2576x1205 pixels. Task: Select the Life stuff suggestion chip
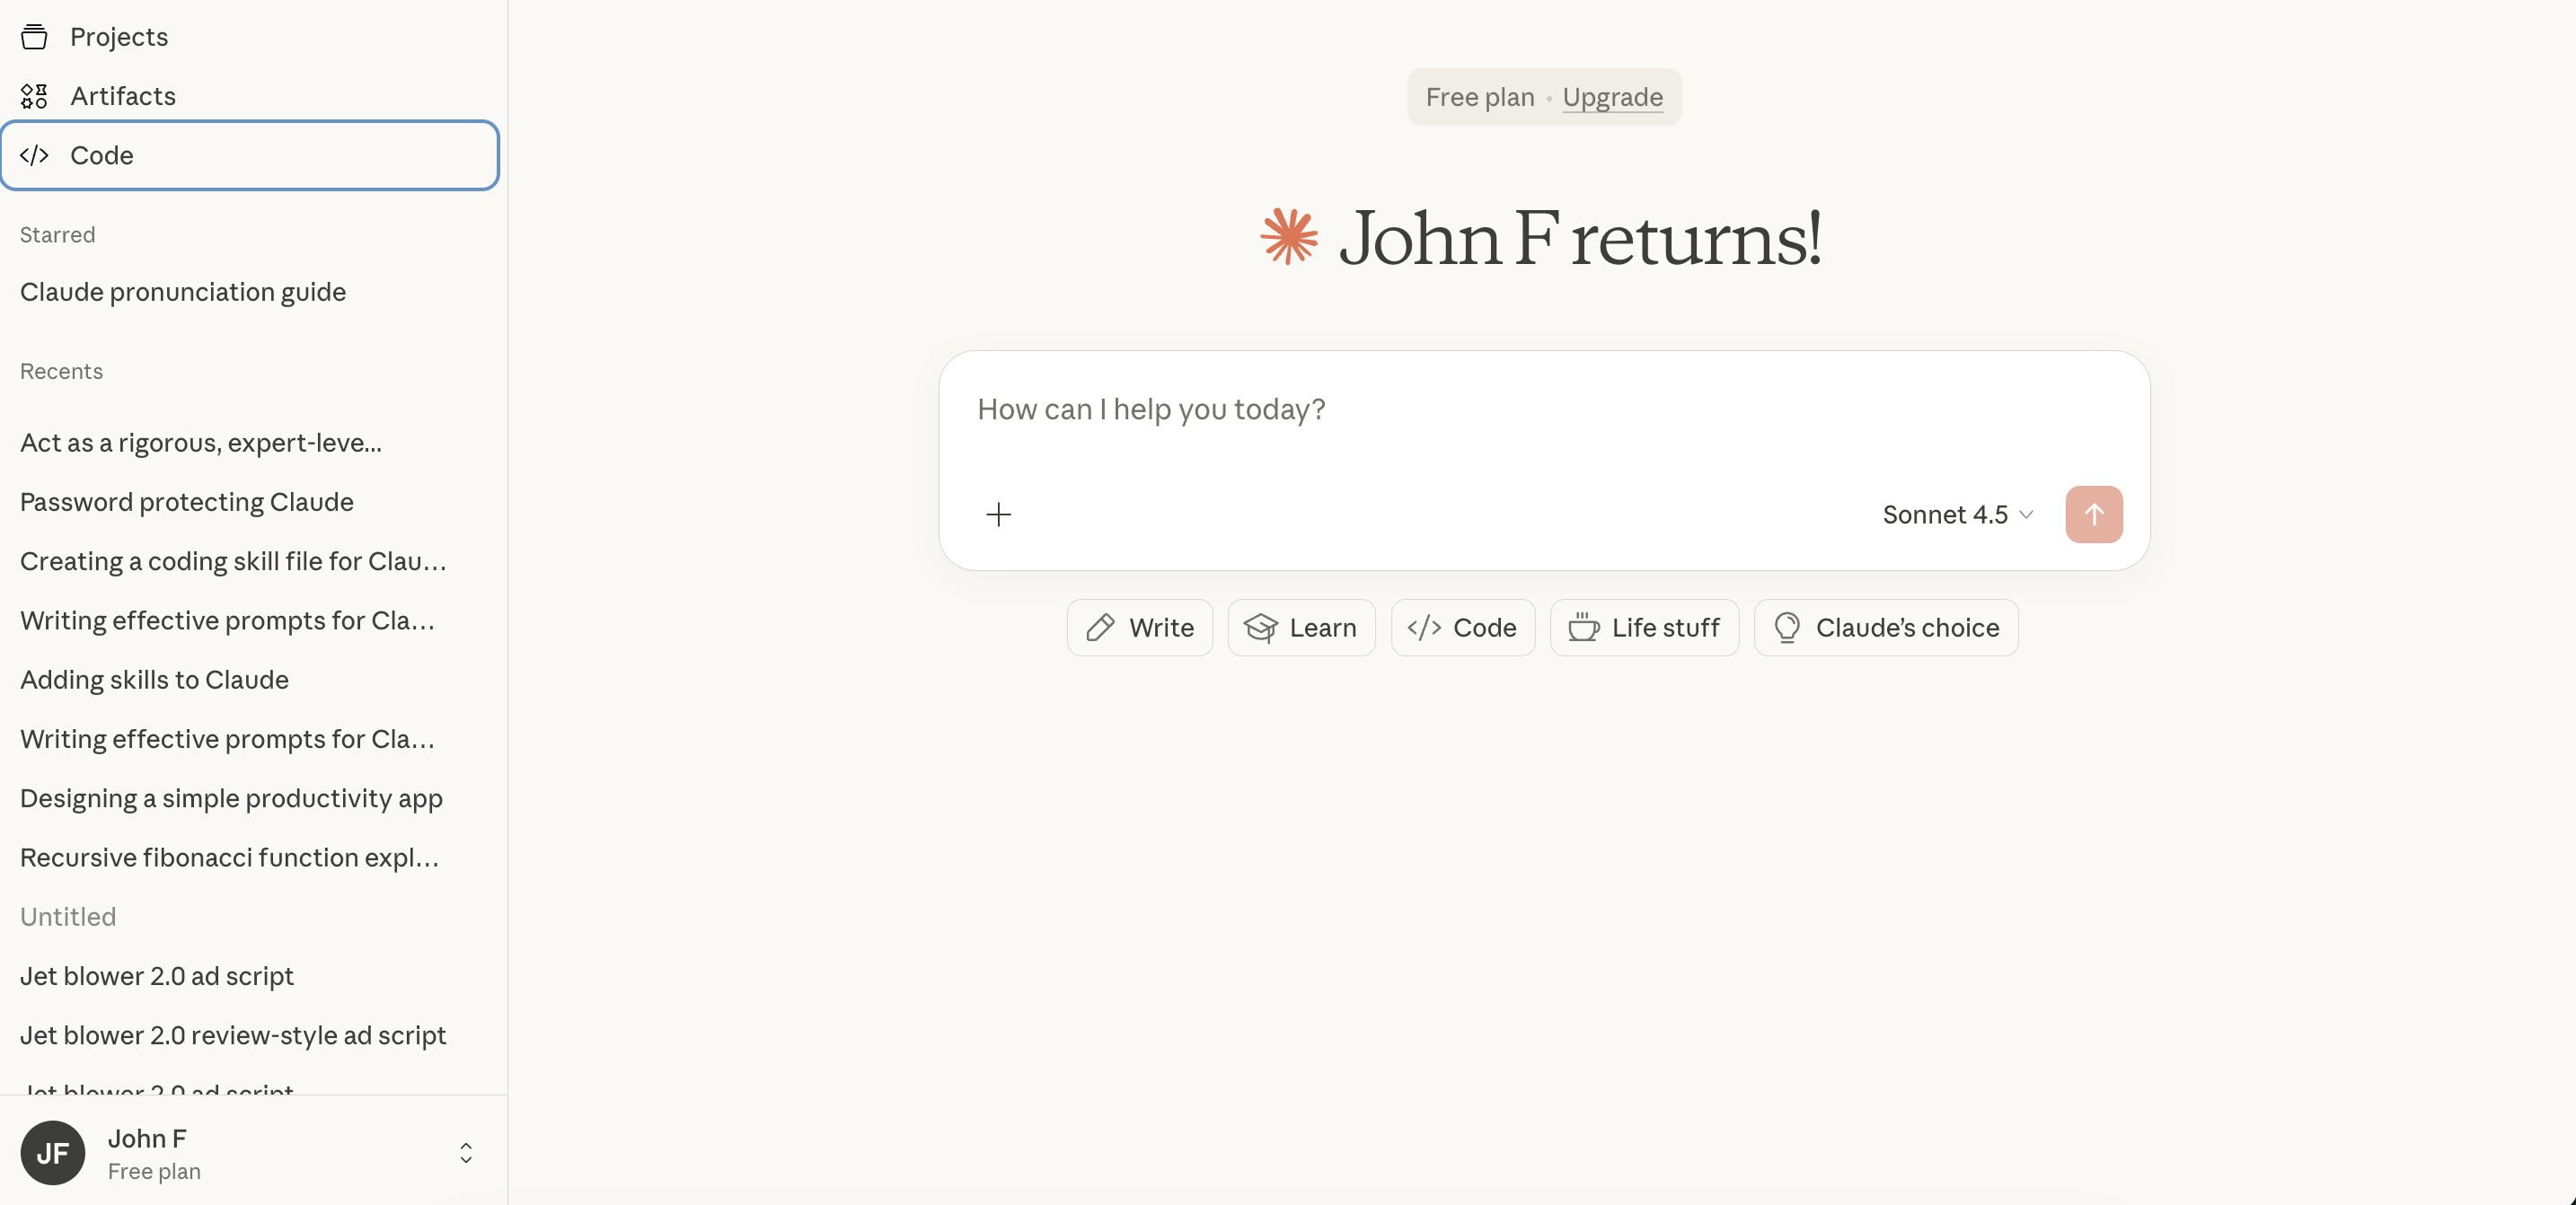pyautogui.click(x=1644, y=628)
